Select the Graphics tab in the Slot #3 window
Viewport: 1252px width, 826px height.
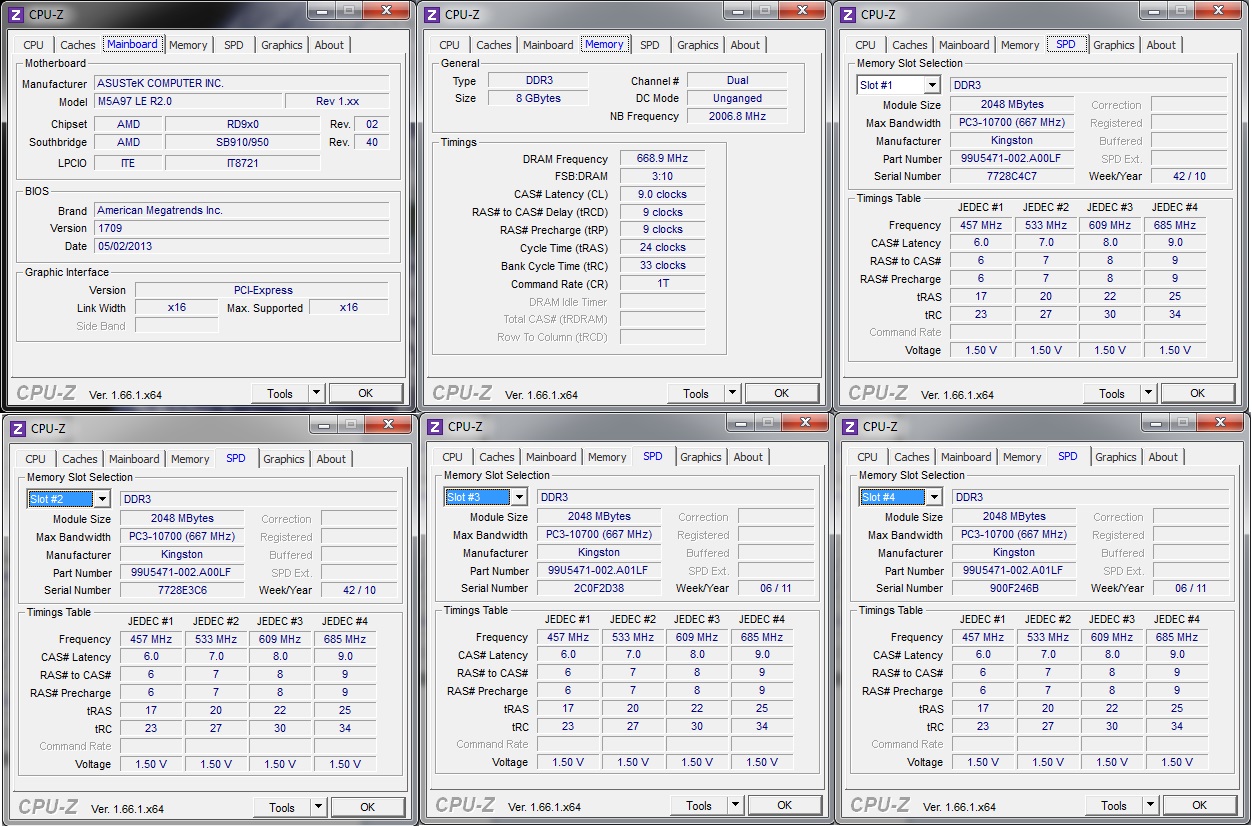point(701,457)
